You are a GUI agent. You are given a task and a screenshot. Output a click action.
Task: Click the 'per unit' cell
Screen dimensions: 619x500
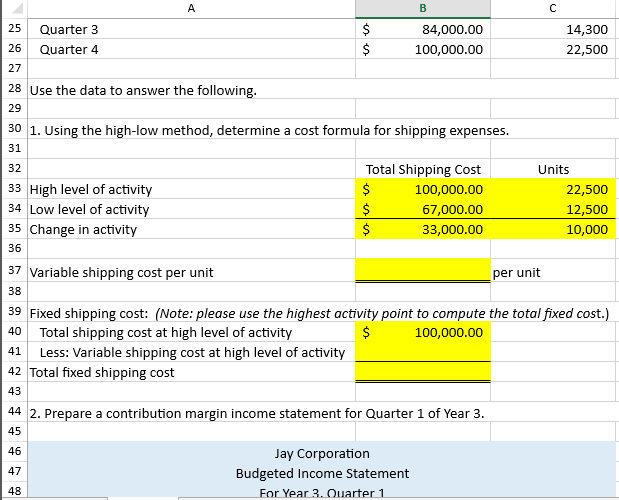[553, 272]
